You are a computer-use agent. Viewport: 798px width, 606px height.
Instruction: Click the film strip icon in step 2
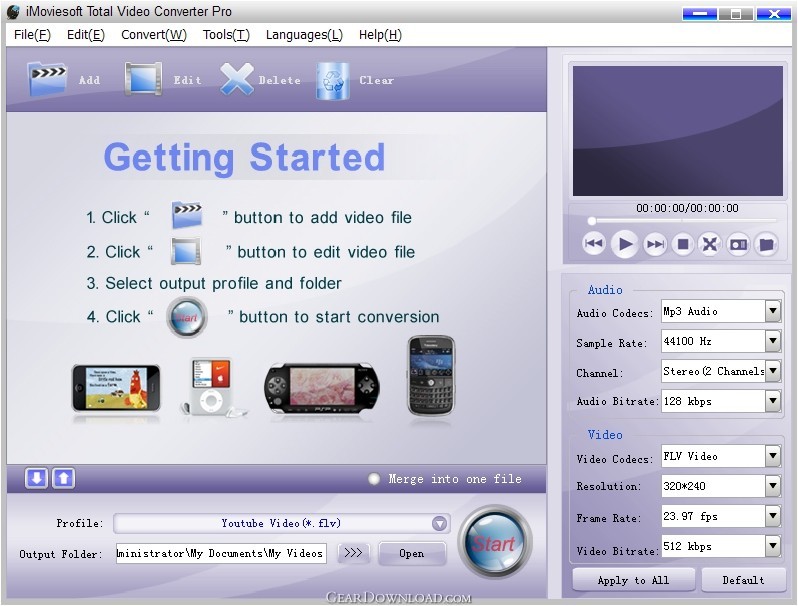[186, 251]
